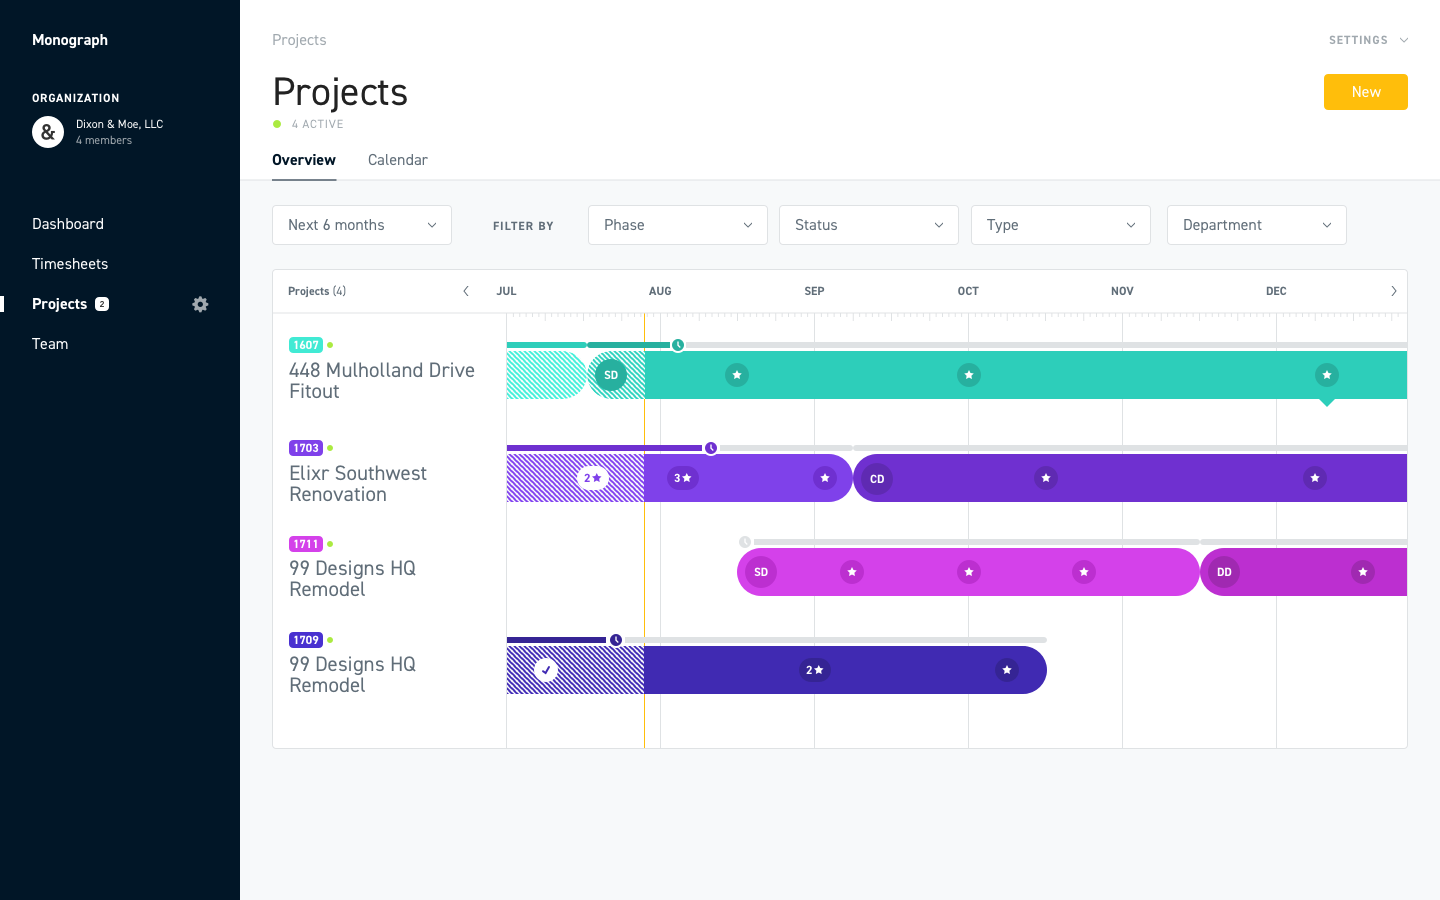Viewport: 1440px width, 900px height.
Task: Go to previous months with left chevron
Action: [466, 291]
